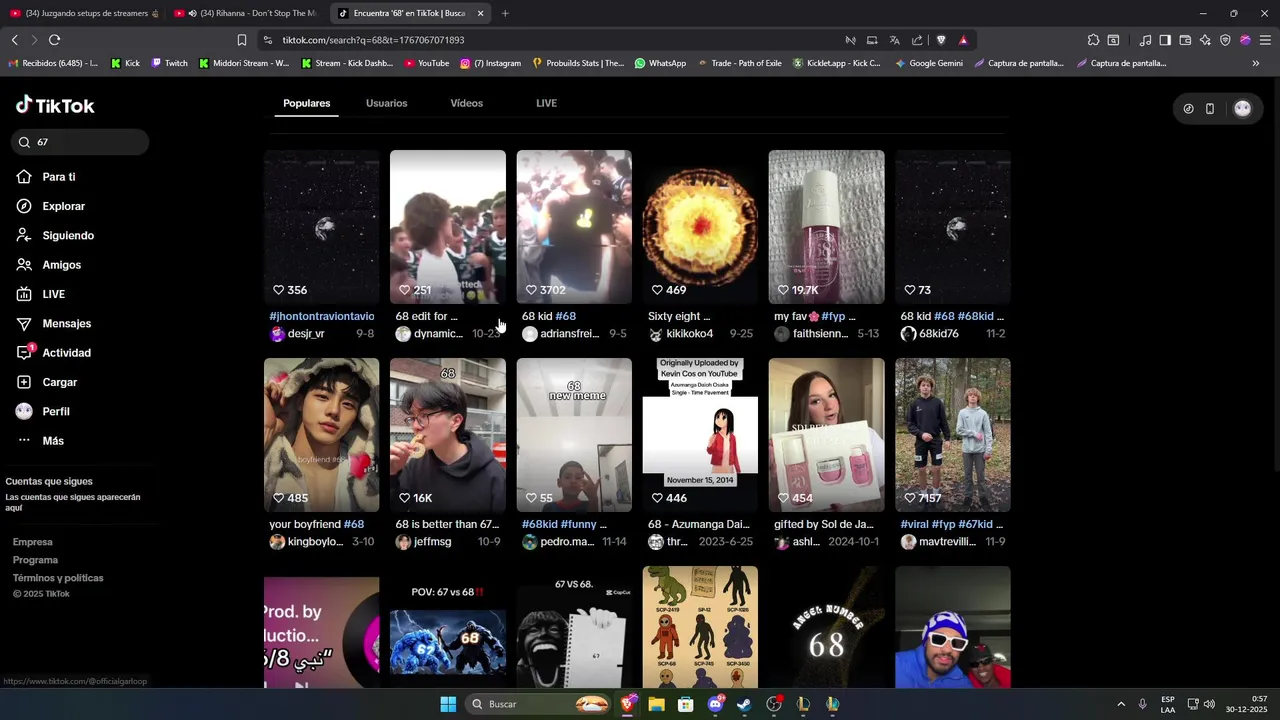Switch to LIVE results tab
This screenshot has height=720, width=1280.
(x=546, y=103)
